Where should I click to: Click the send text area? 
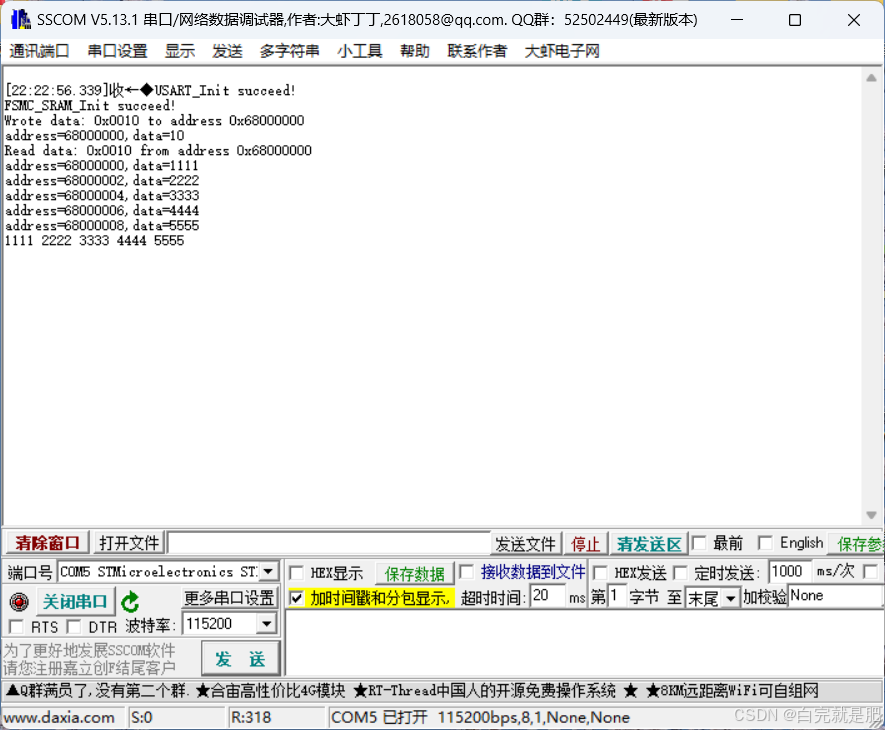coord(584,642)
